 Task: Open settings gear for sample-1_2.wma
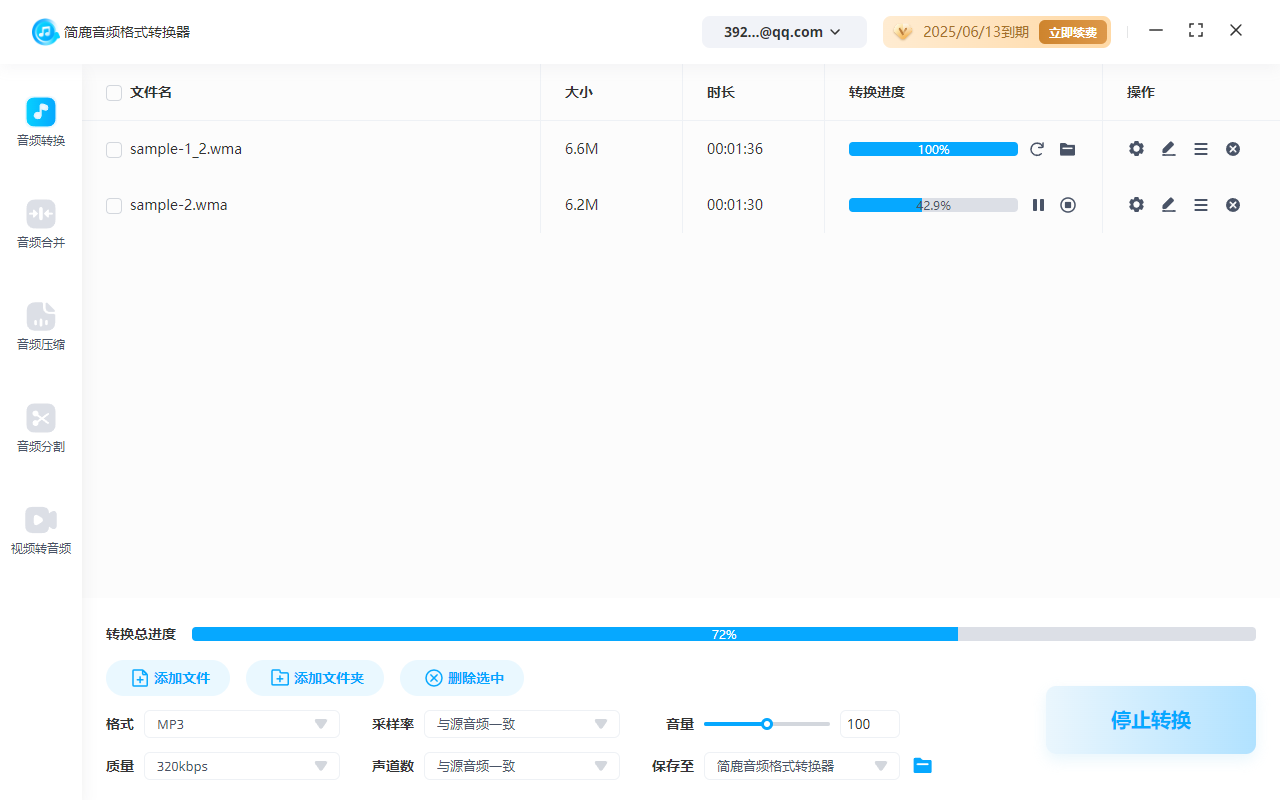click(1136, 149)
